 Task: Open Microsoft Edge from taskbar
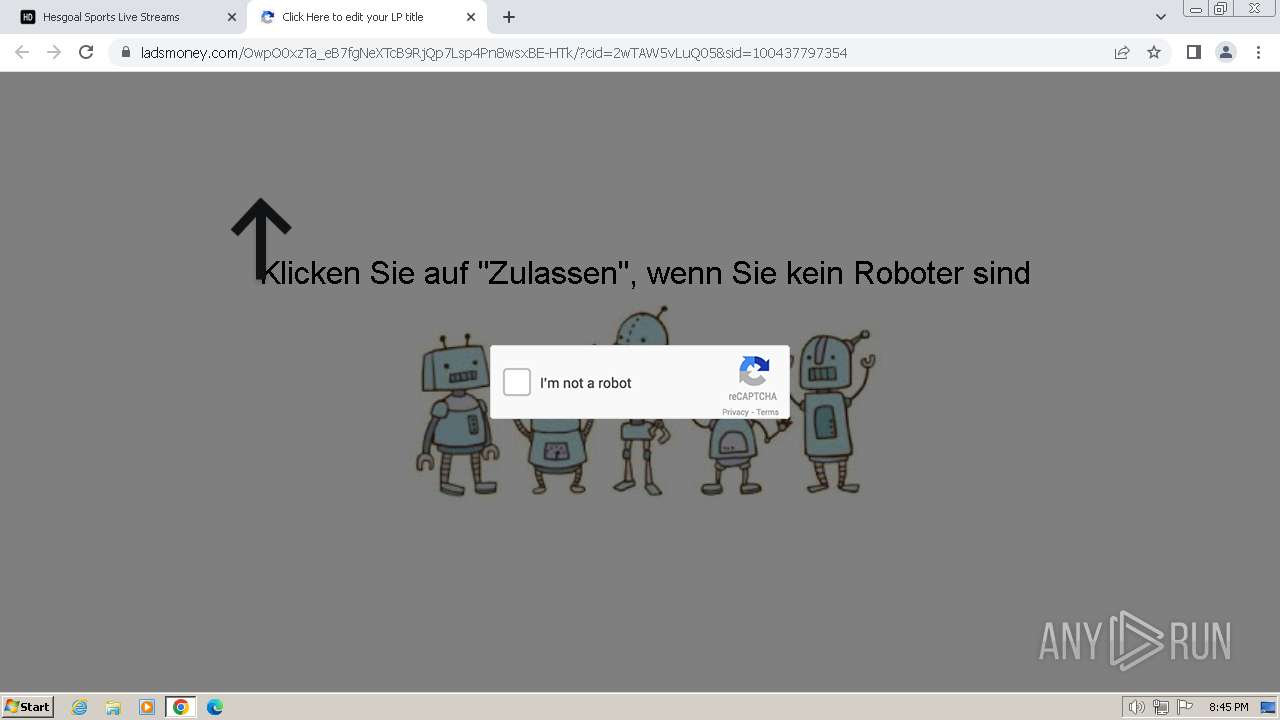215,707
